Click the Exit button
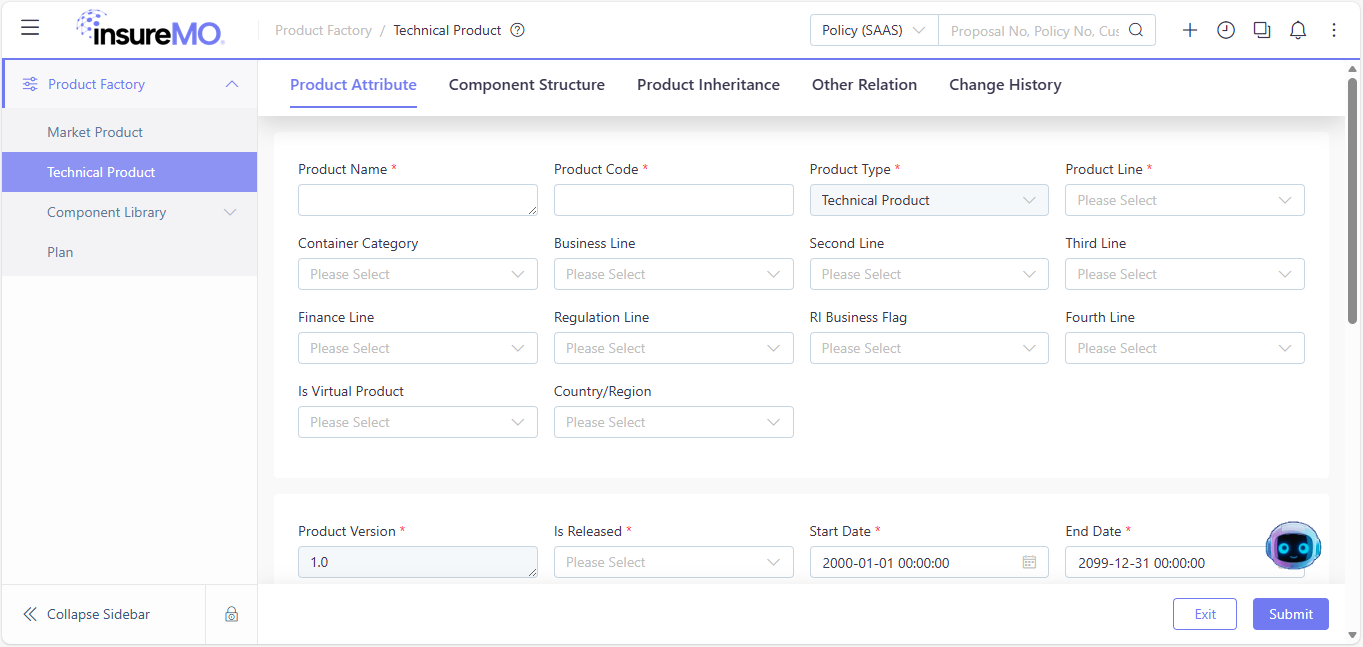The image size is (1363, 647). click(1205, 614)
